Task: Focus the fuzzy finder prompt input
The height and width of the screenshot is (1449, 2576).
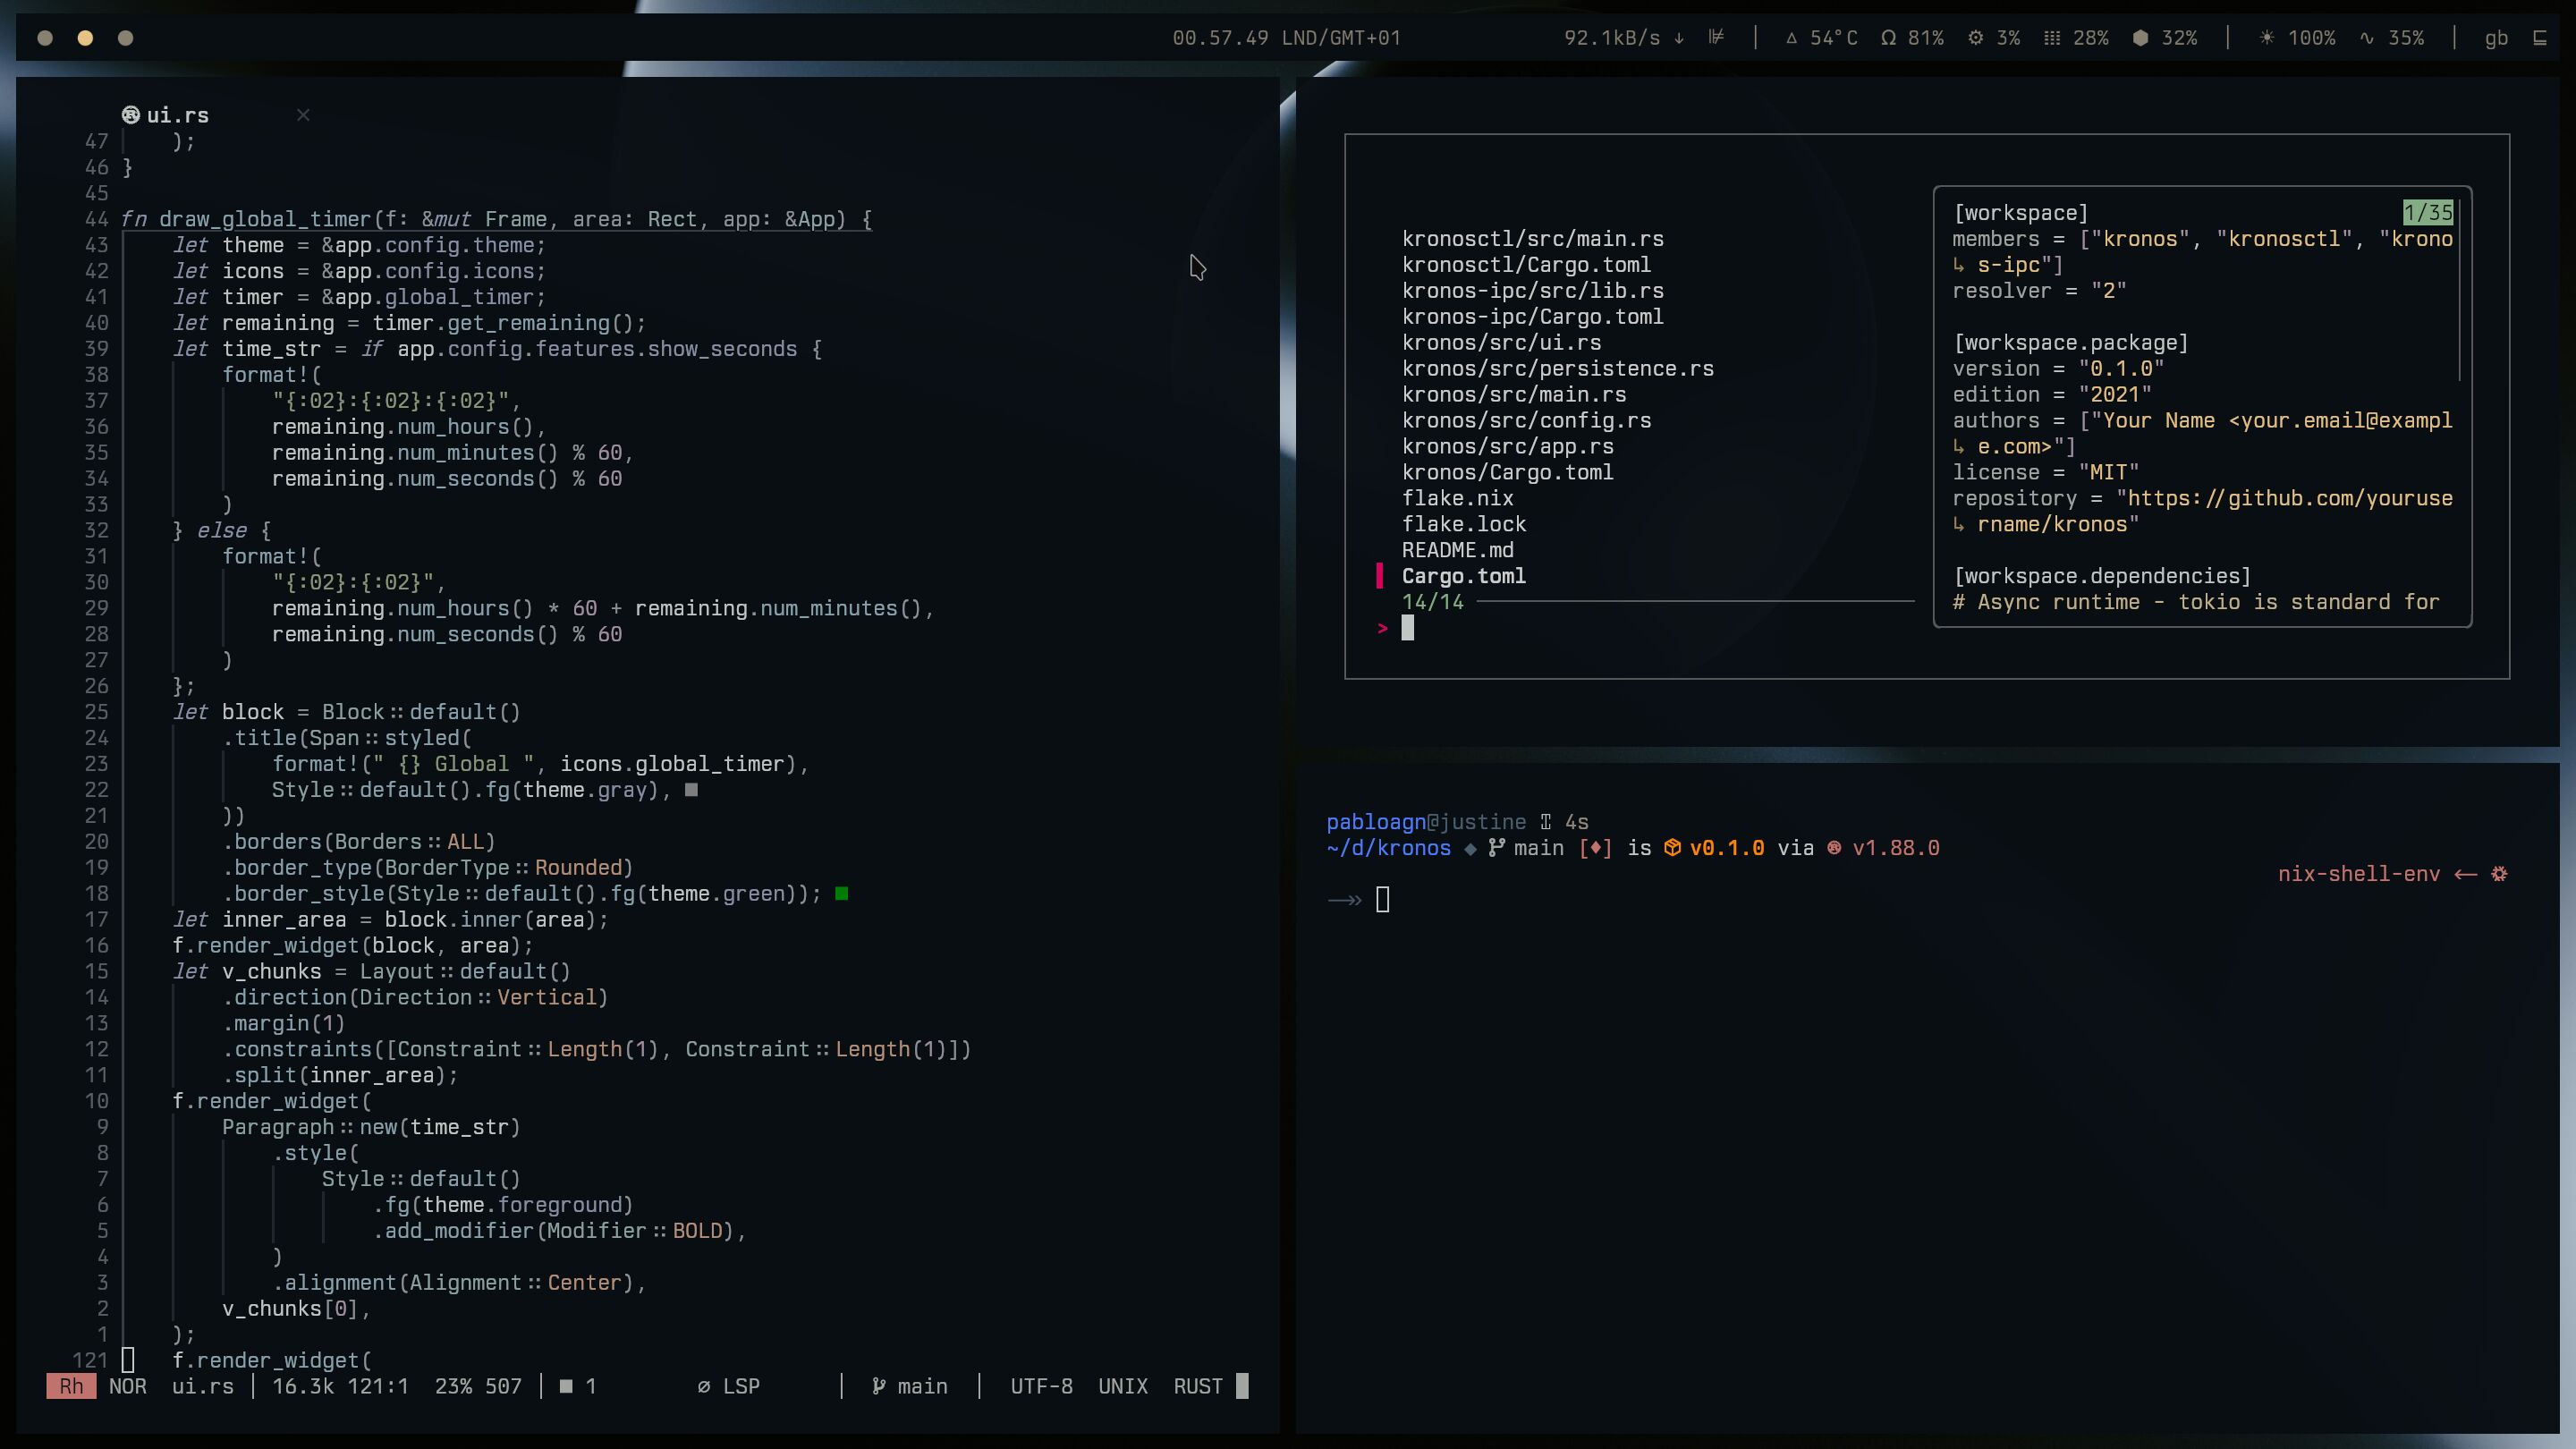Action: click(1408, 628)
